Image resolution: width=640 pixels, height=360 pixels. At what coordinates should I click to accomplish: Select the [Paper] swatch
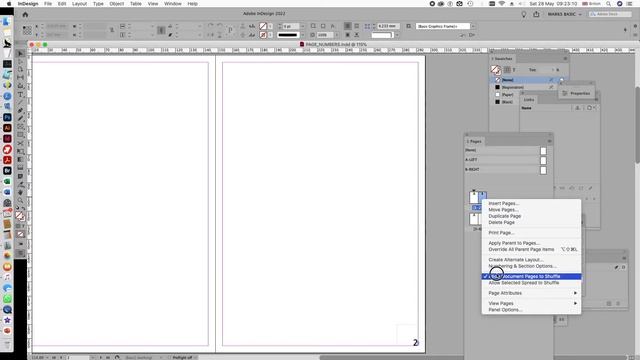tap(504, 95)
